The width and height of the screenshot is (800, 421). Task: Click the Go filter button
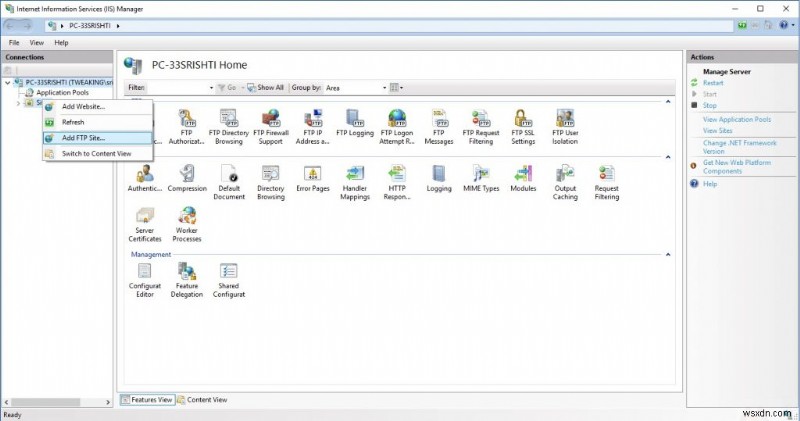227,88
